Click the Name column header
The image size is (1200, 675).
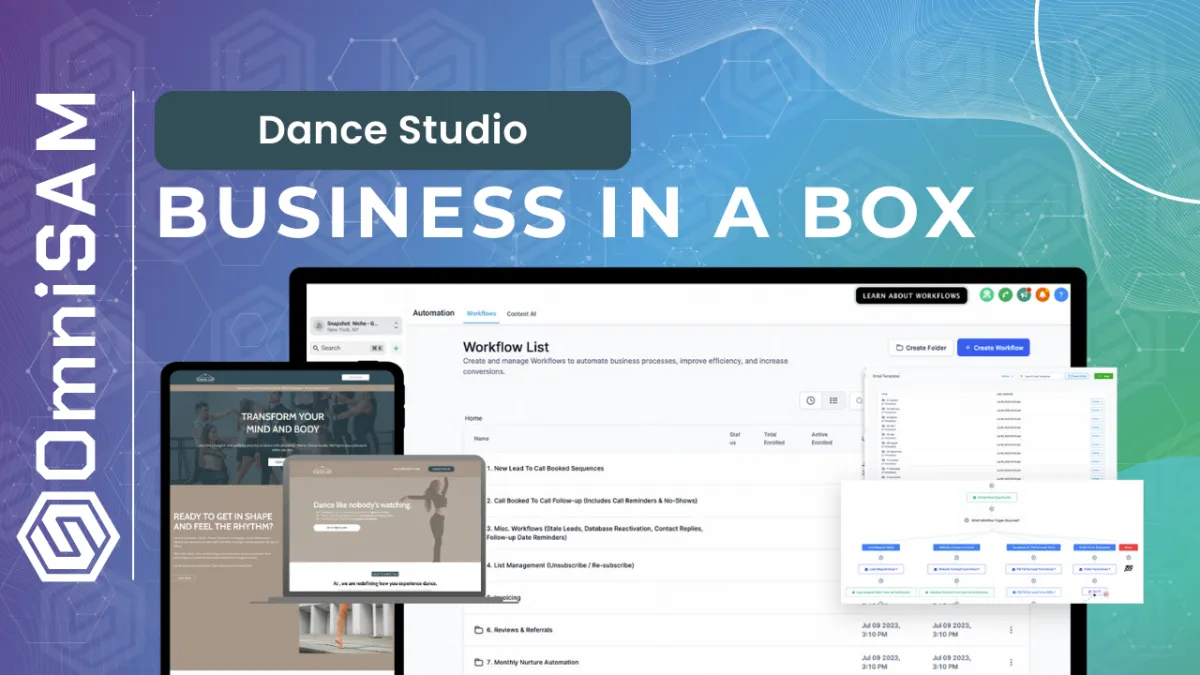point(481,438)
